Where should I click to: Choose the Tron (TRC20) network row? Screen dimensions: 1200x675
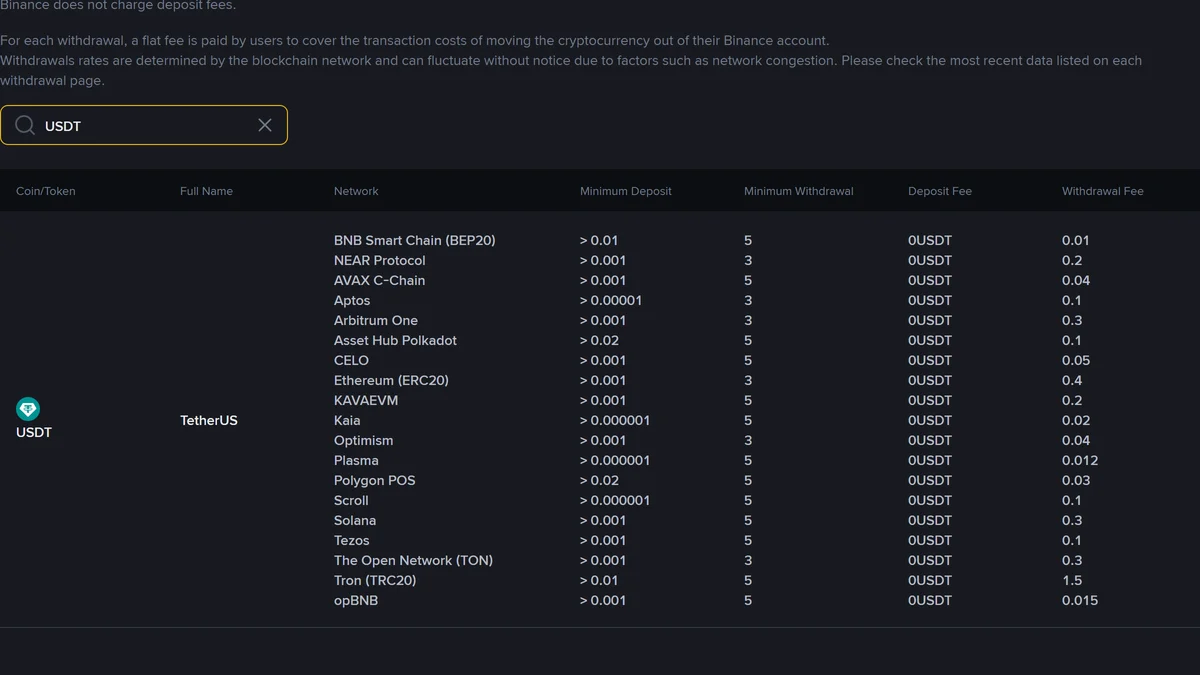[375, 580]
